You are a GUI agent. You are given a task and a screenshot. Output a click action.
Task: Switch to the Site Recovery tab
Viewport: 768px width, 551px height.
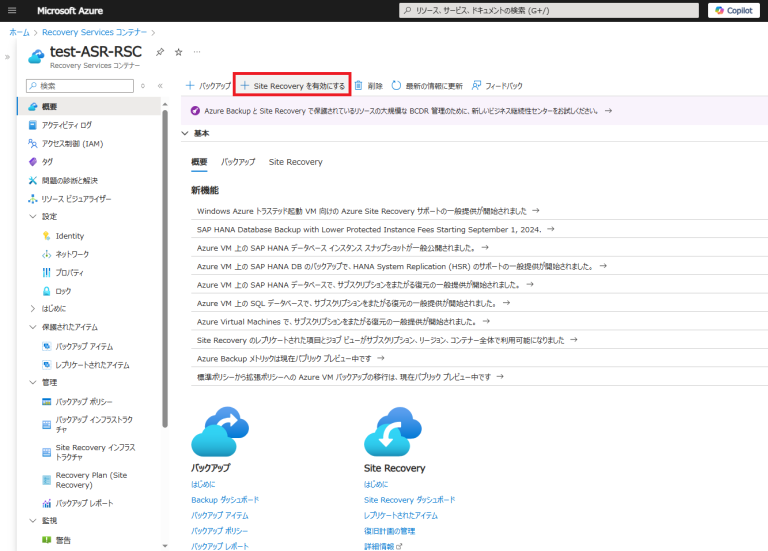tap(295, 162)
